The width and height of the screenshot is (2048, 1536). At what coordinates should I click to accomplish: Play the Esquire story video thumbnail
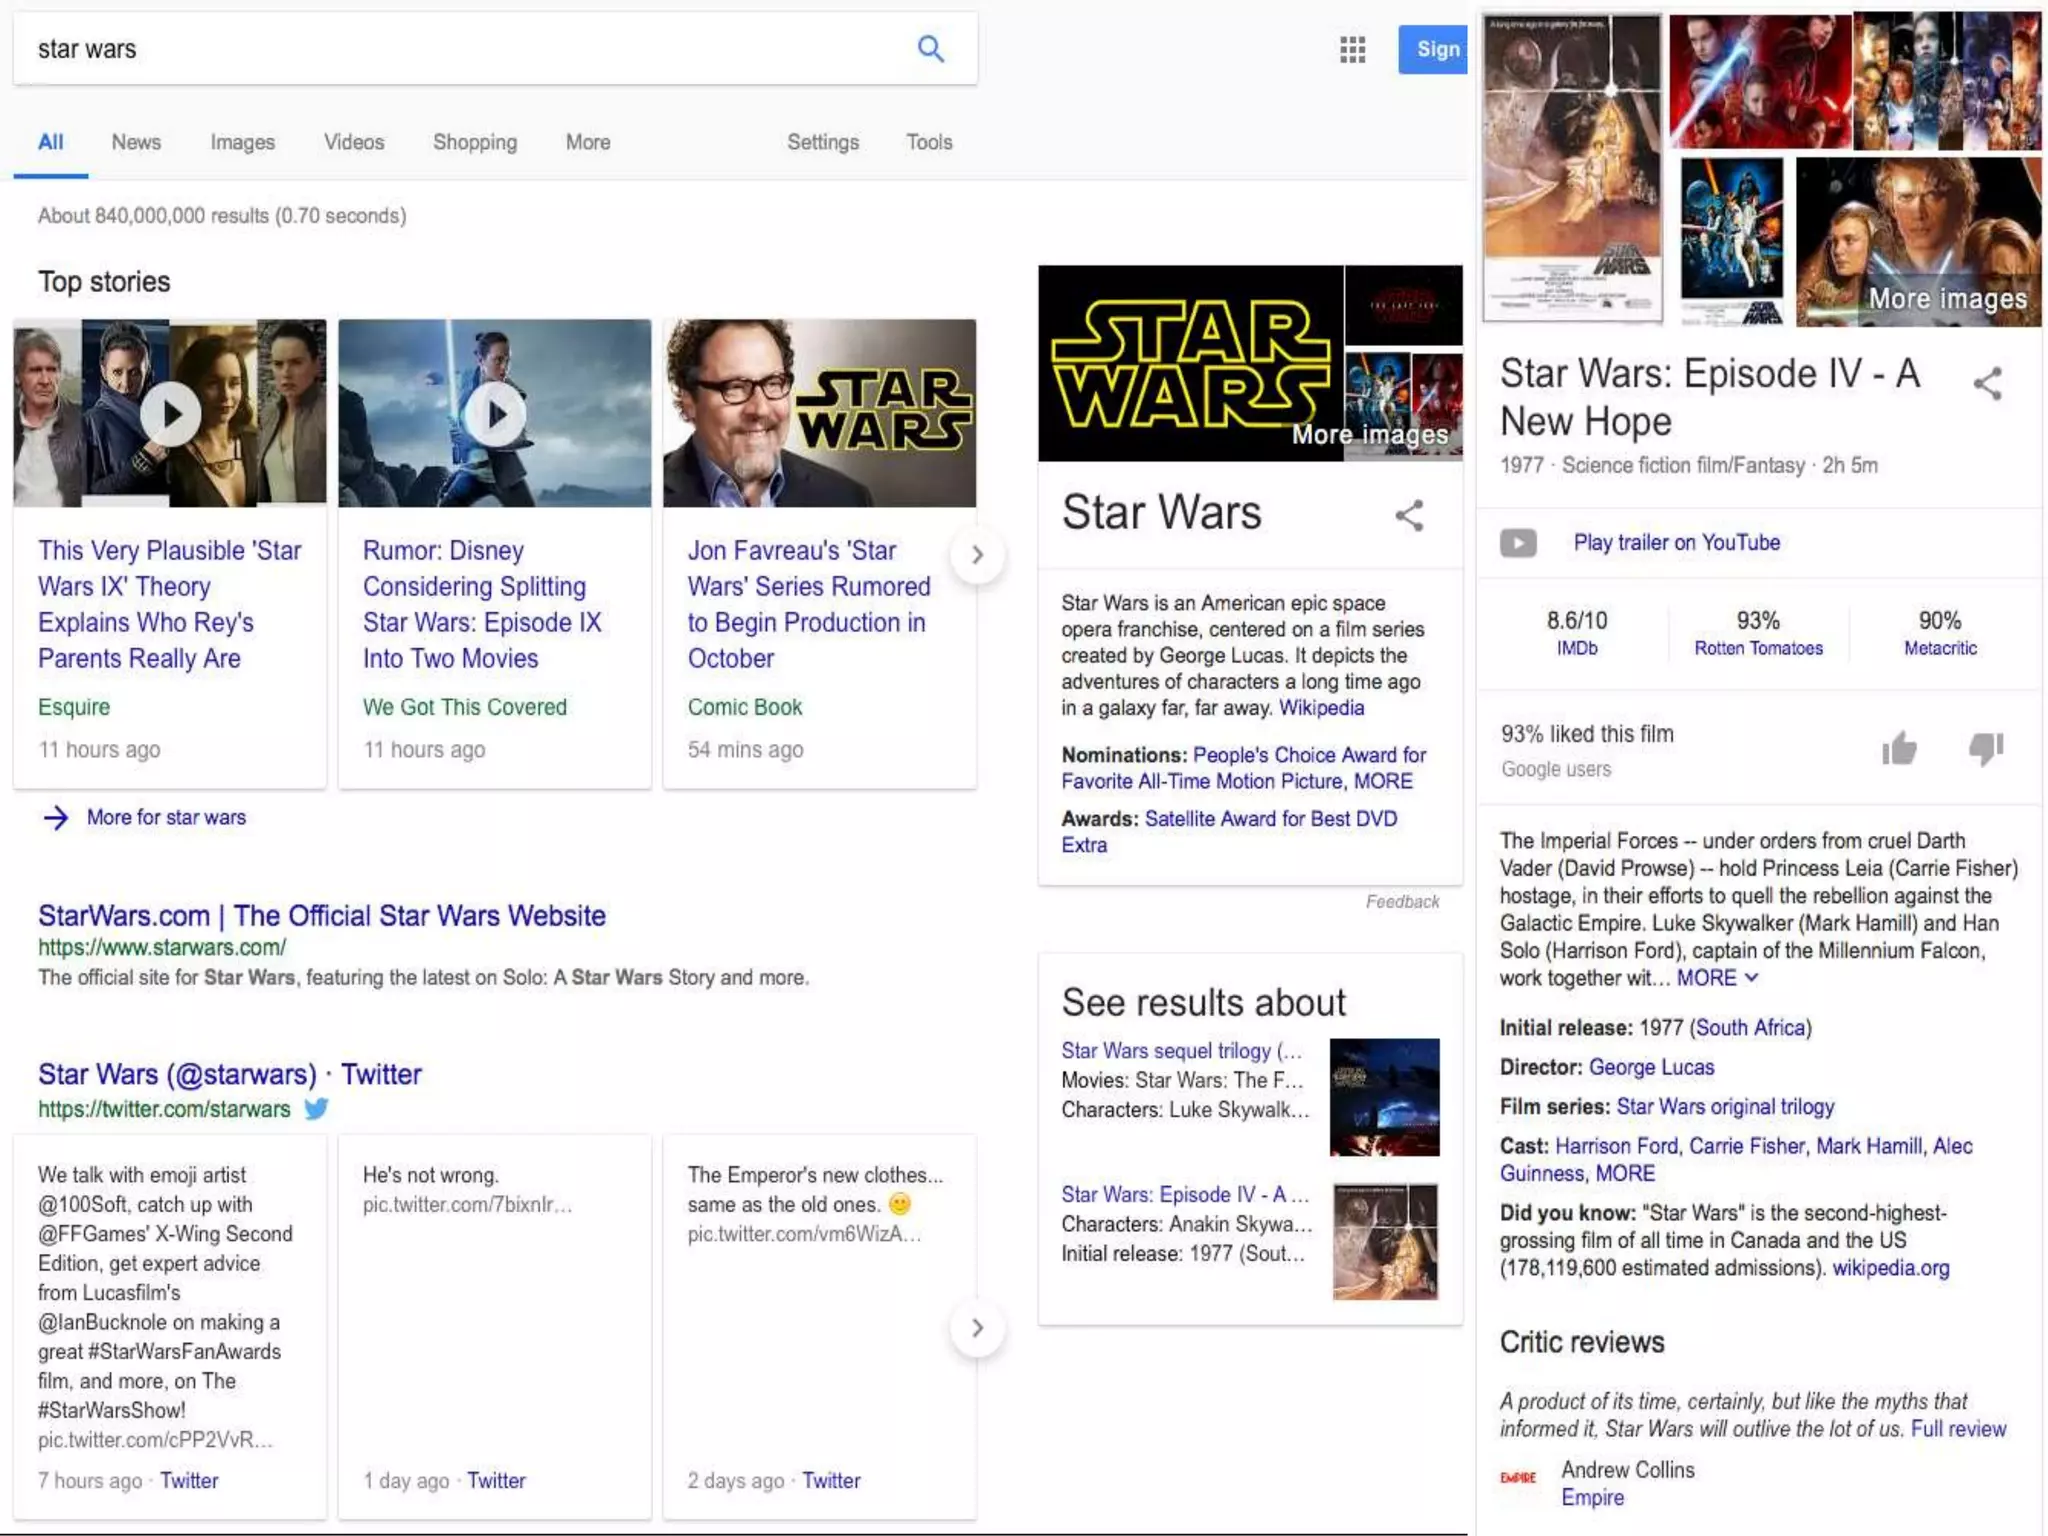click(170, 413)
